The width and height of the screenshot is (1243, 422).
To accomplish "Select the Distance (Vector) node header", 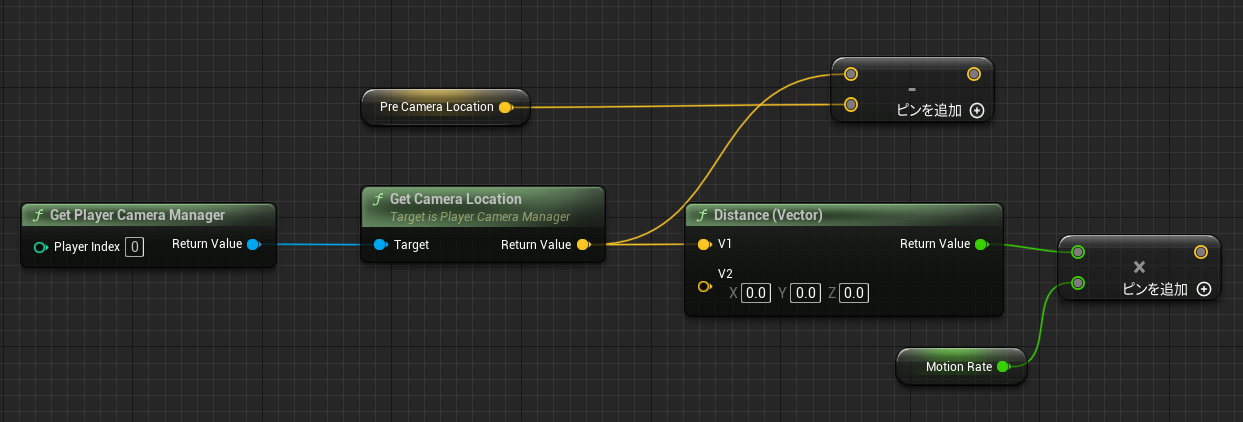I will click(843, 215).
